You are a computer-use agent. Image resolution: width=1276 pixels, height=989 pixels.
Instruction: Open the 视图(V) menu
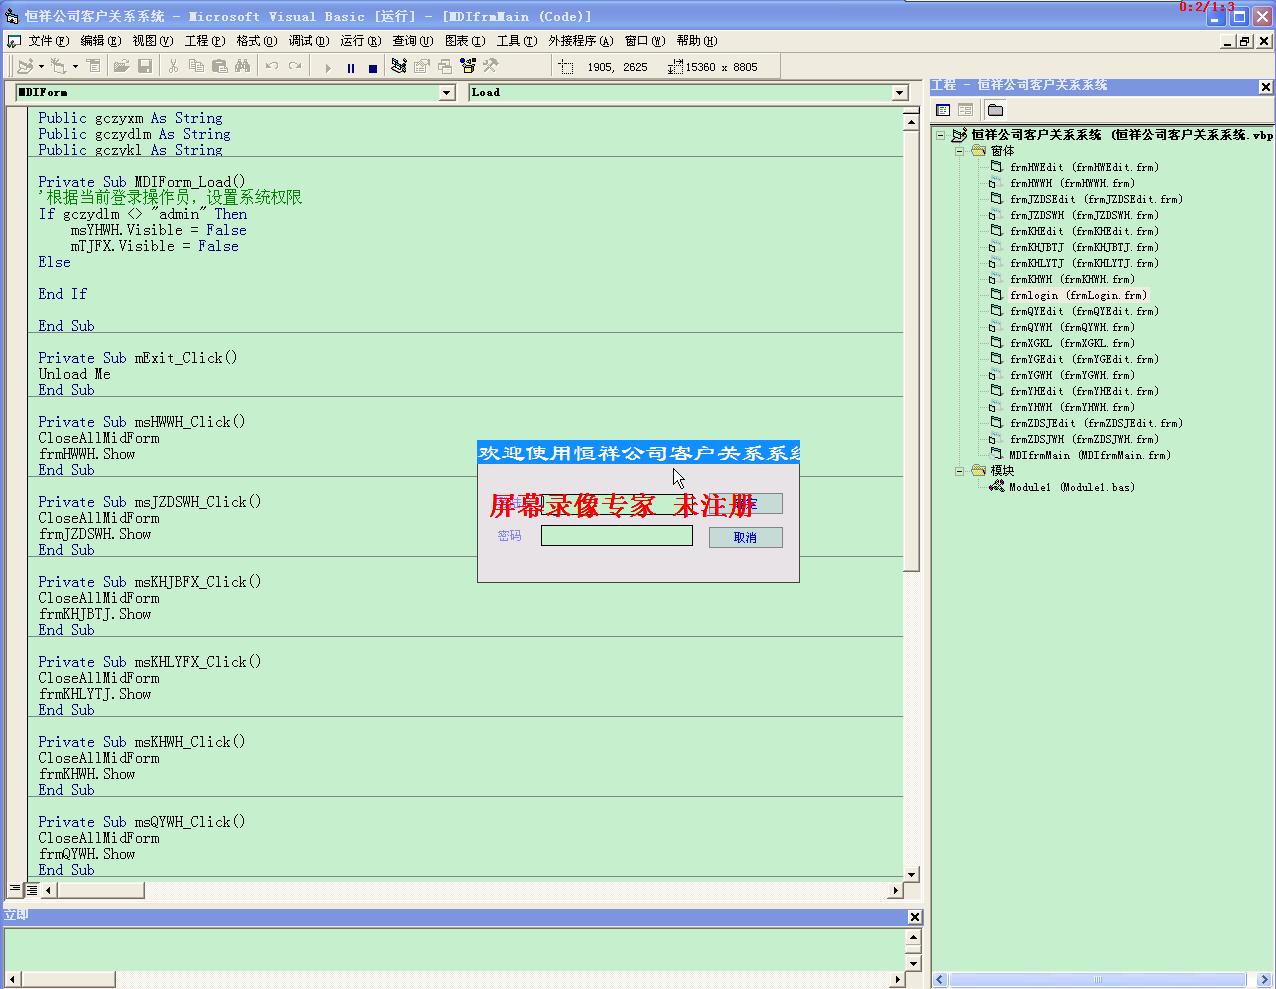point(152,41)
